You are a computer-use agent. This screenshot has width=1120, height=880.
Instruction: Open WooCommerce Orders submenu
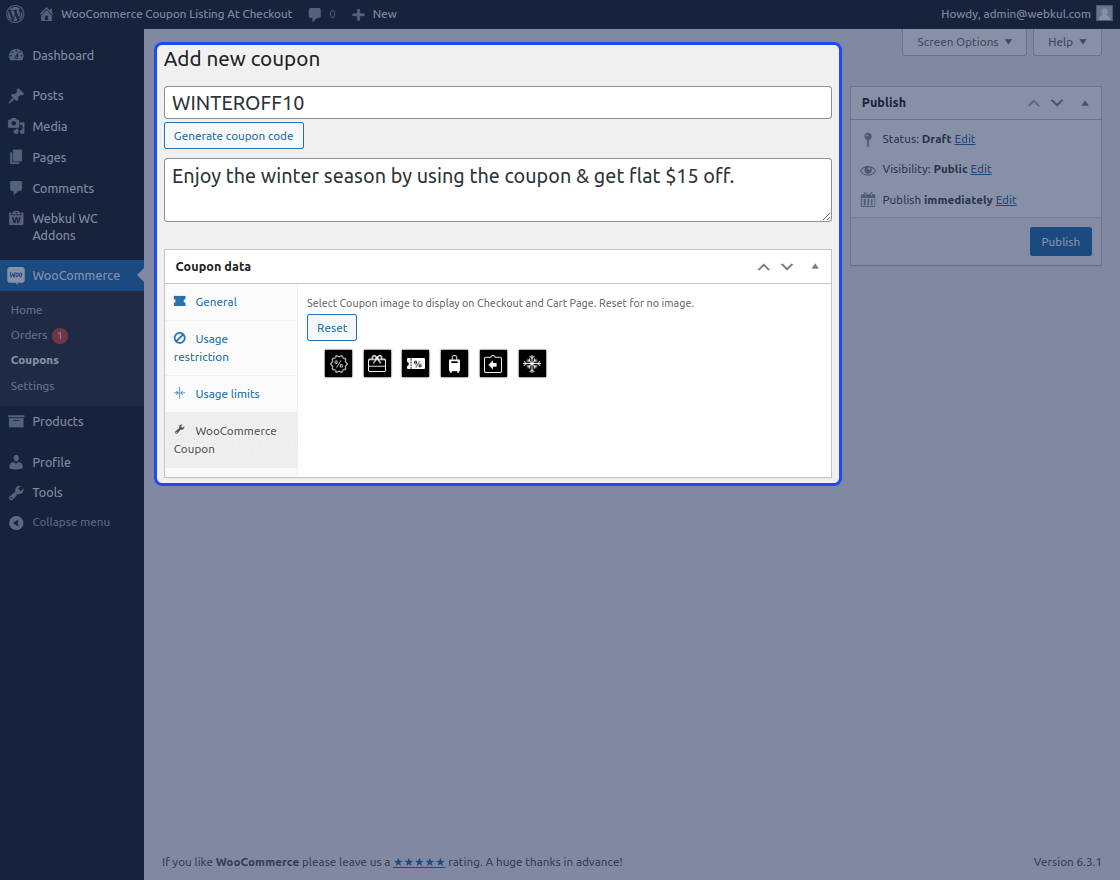(29, 335)
